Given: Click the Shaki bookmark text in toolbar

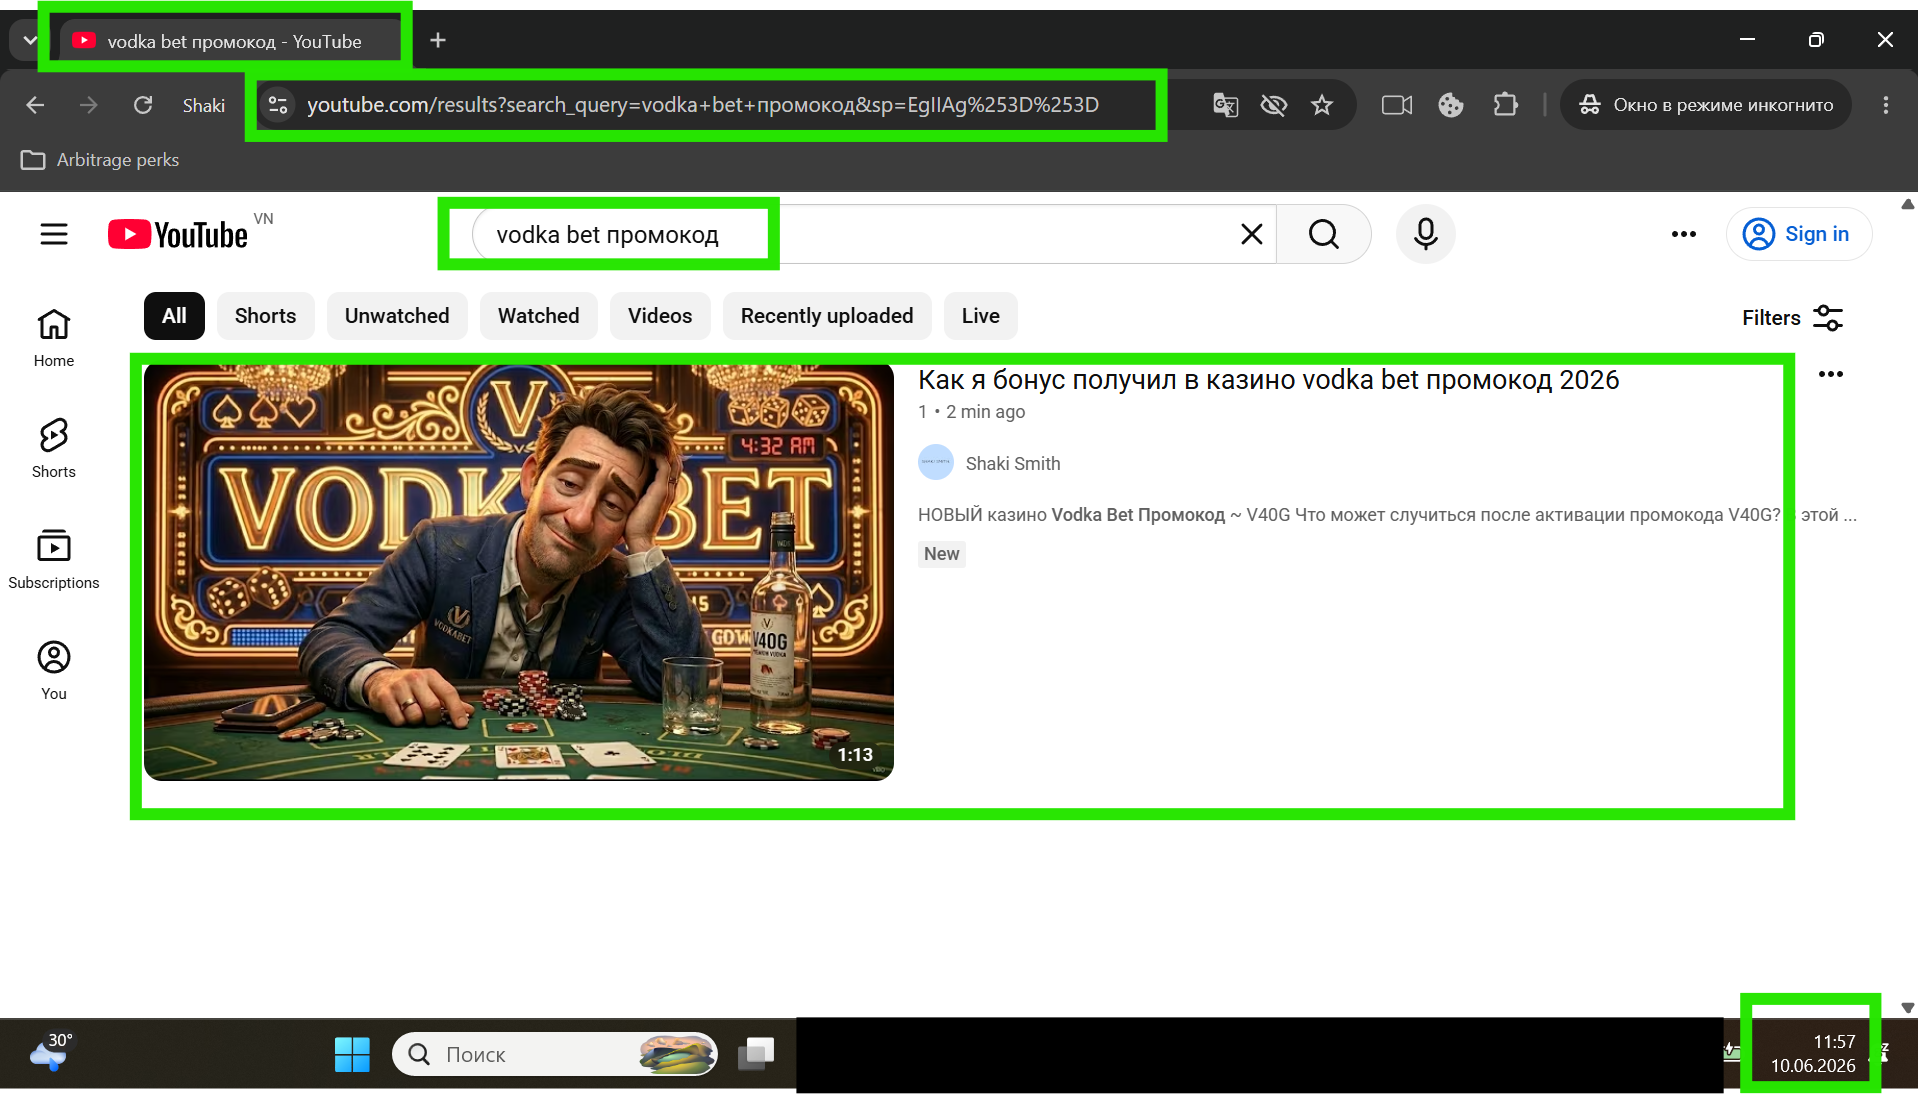Looking at the screenshot, I should [x=204, y=105].
